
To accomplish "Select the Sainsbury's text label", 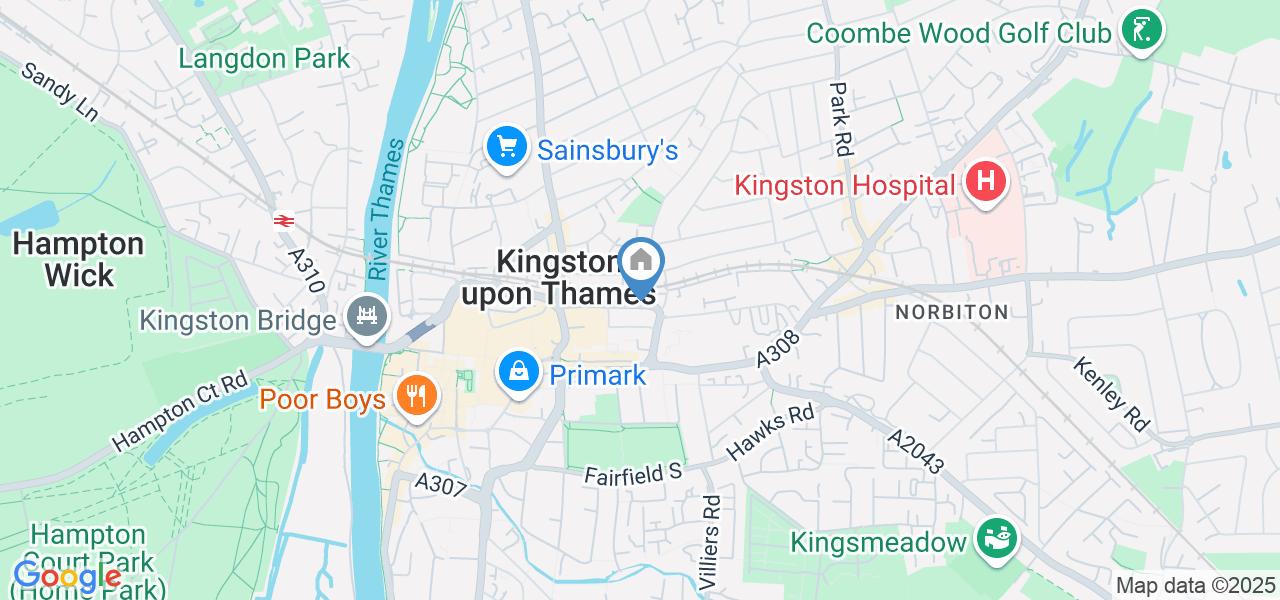I will [608, 151].
